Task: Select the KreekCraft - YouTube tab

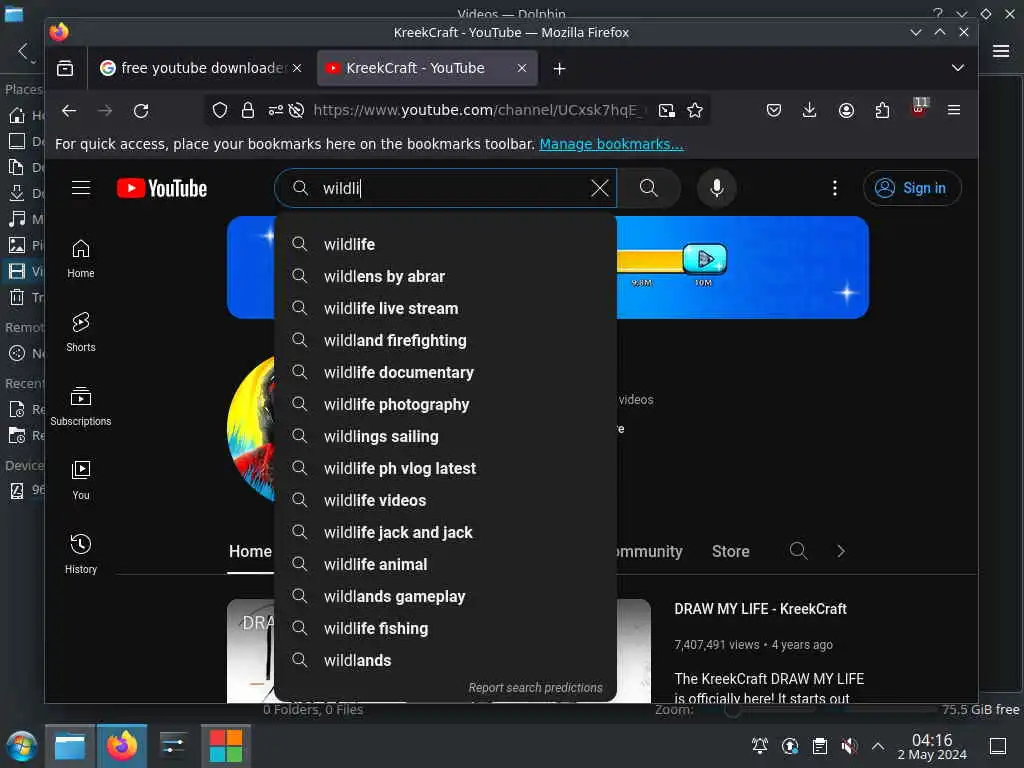Action: [427, 68]
